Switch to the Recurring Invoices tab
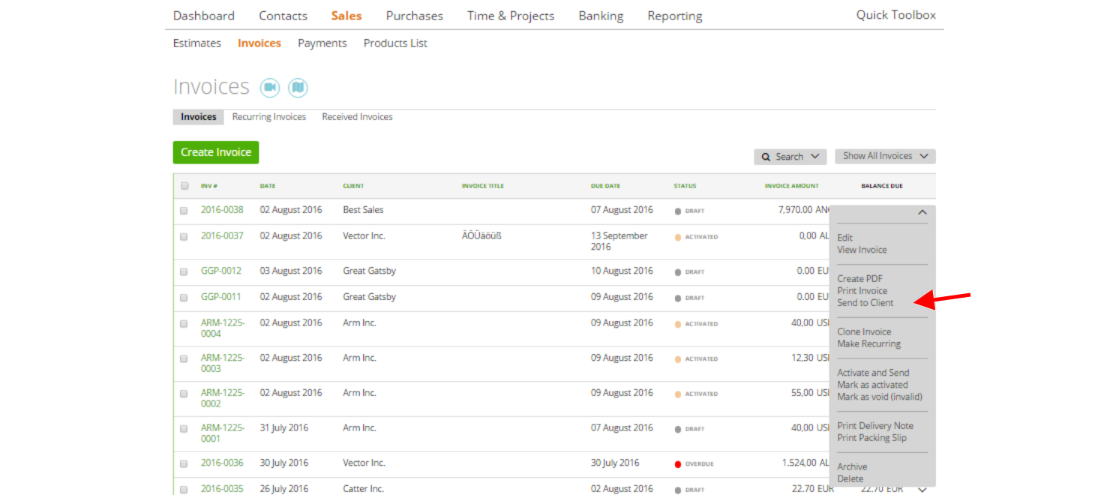Screen dimensions: 1104x495 269,117
